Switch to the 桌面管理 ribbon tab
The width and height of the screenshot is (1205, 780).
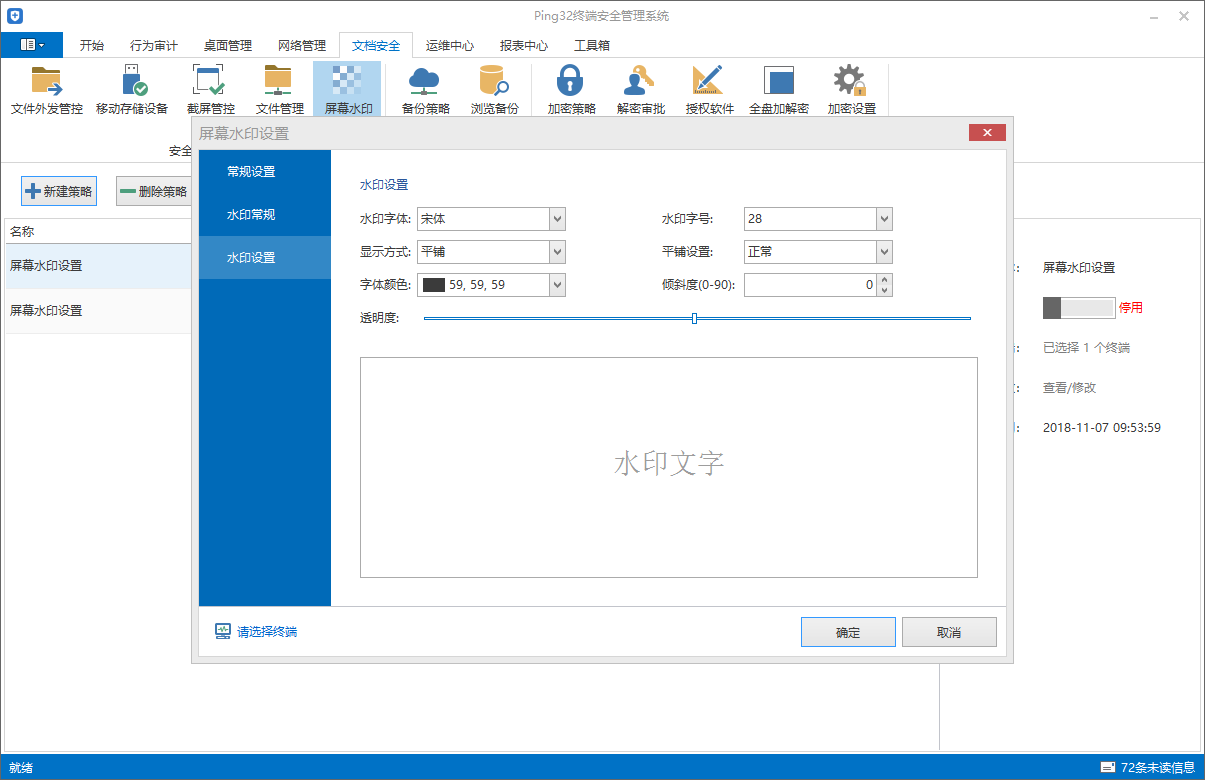pyautogui.click(x=228, y=45)
